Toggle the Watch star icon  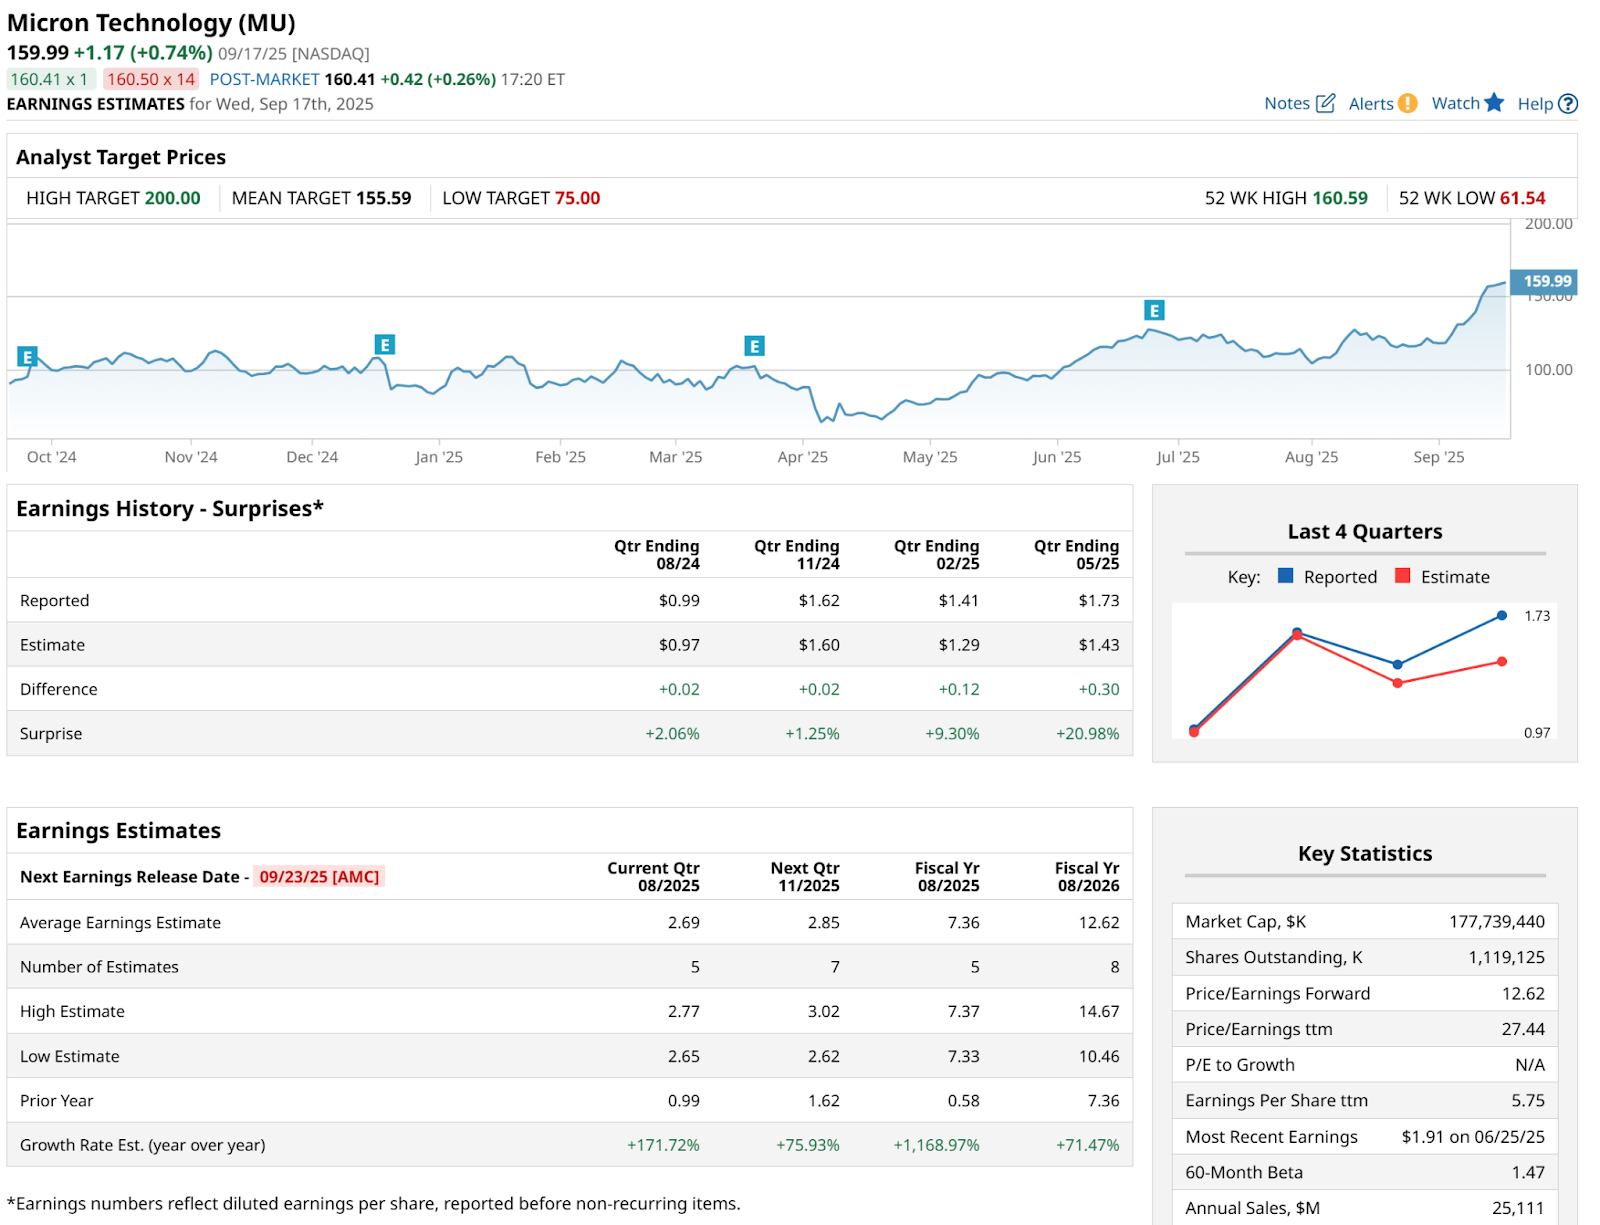pos(1494,102)
